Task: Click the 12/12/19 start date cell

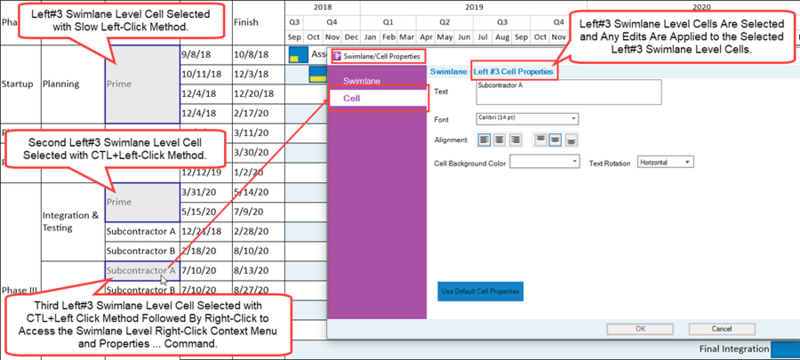Action: [206, 172]
